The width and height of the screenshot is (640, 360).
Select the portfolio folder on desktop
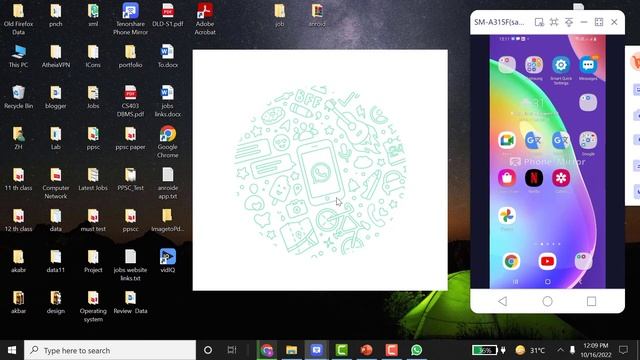(x=131, y=56)
